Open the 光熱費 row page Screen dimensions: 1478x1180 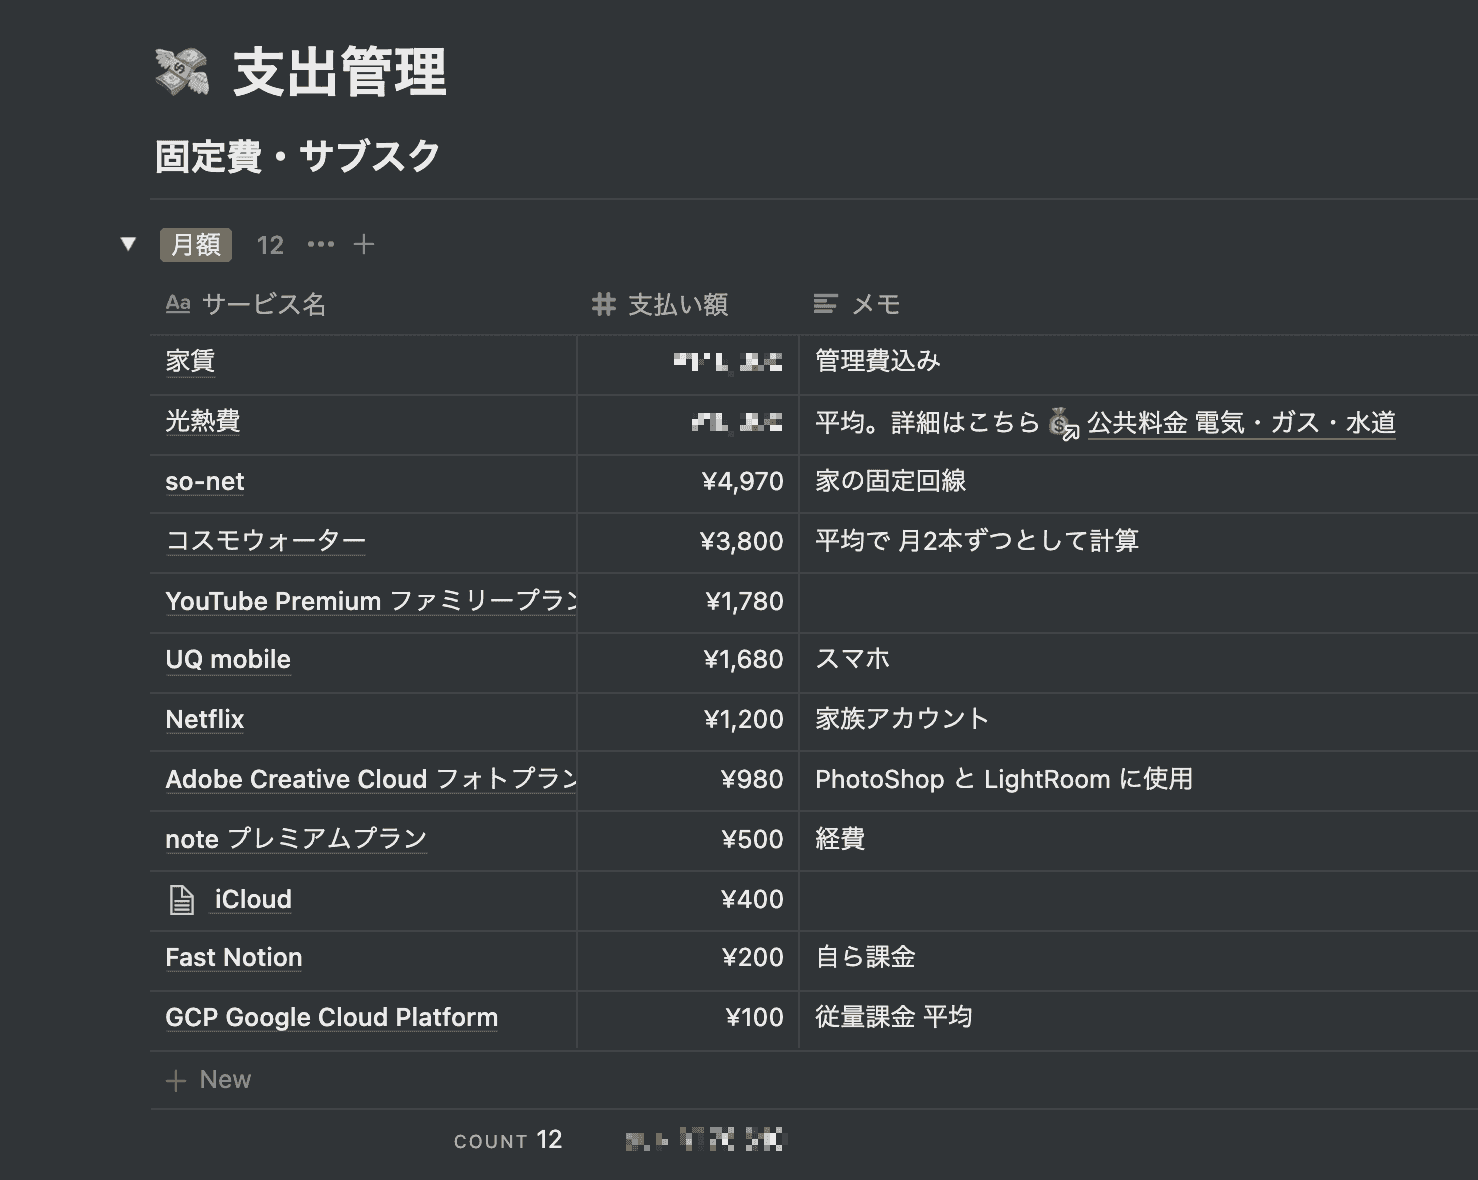[203, 421]
